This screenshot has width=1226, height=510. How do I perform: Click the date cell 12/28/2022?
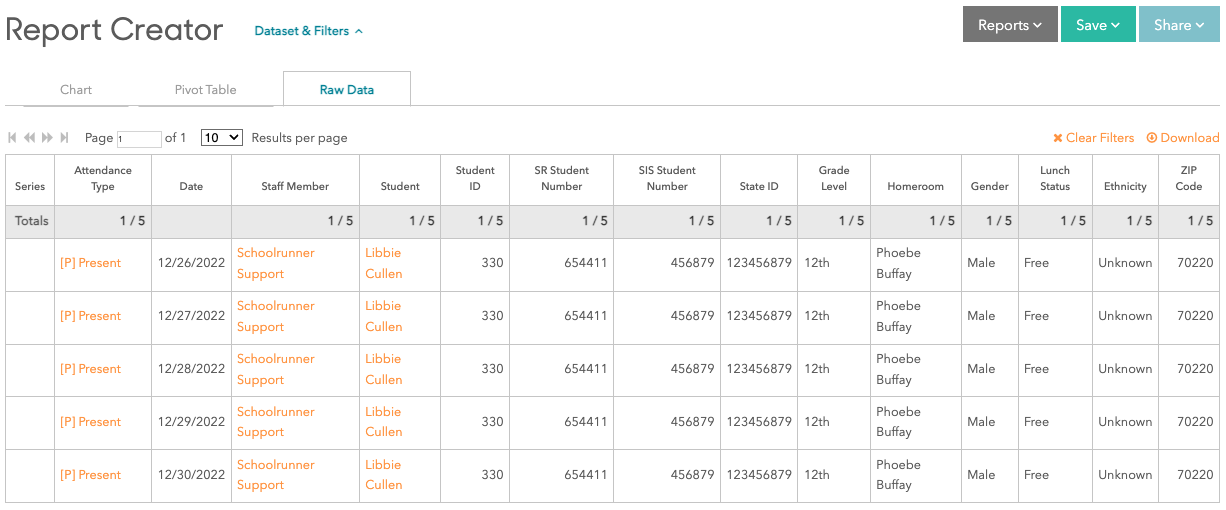coord(191,369)
